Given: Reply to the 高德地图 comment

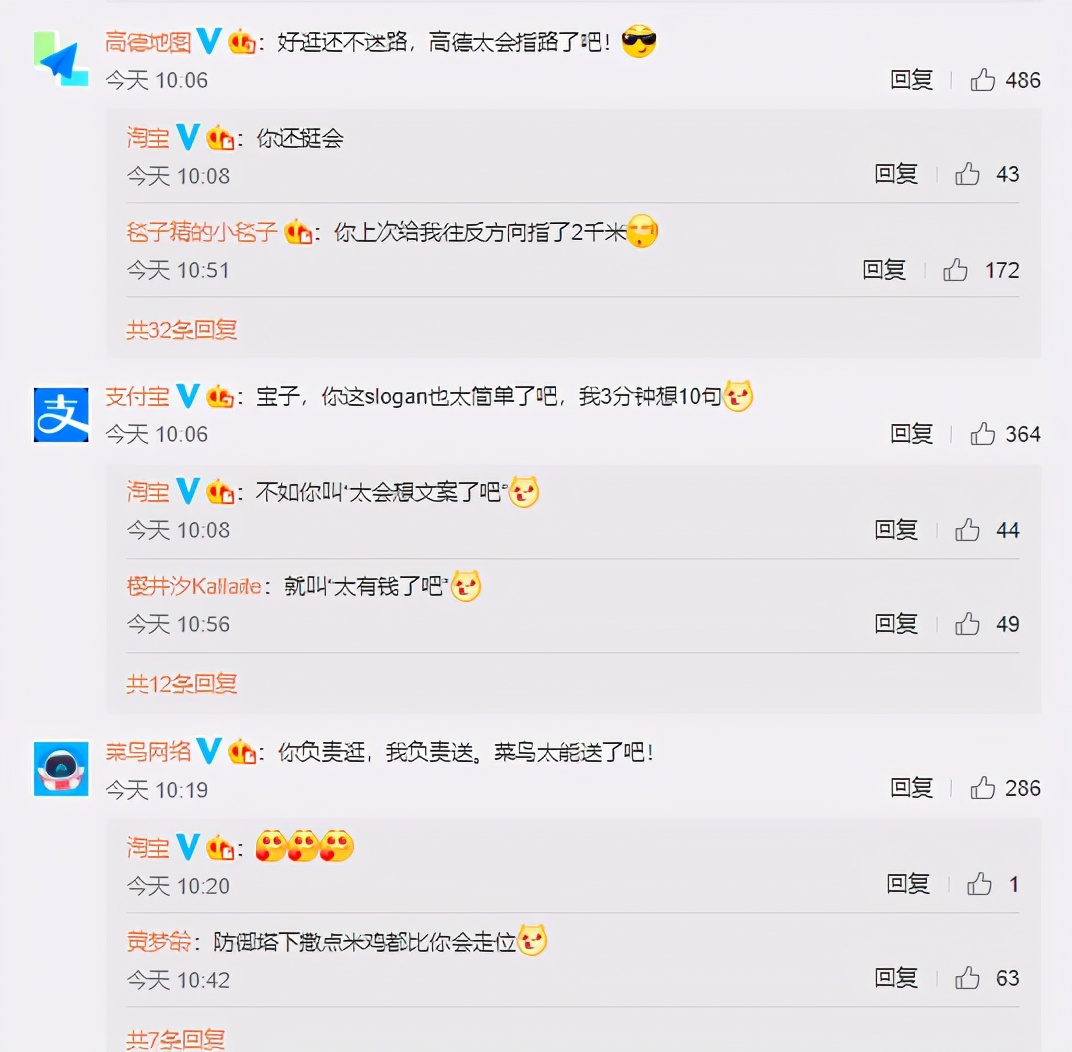Looking at the screenshot, I should click(911, 80).
